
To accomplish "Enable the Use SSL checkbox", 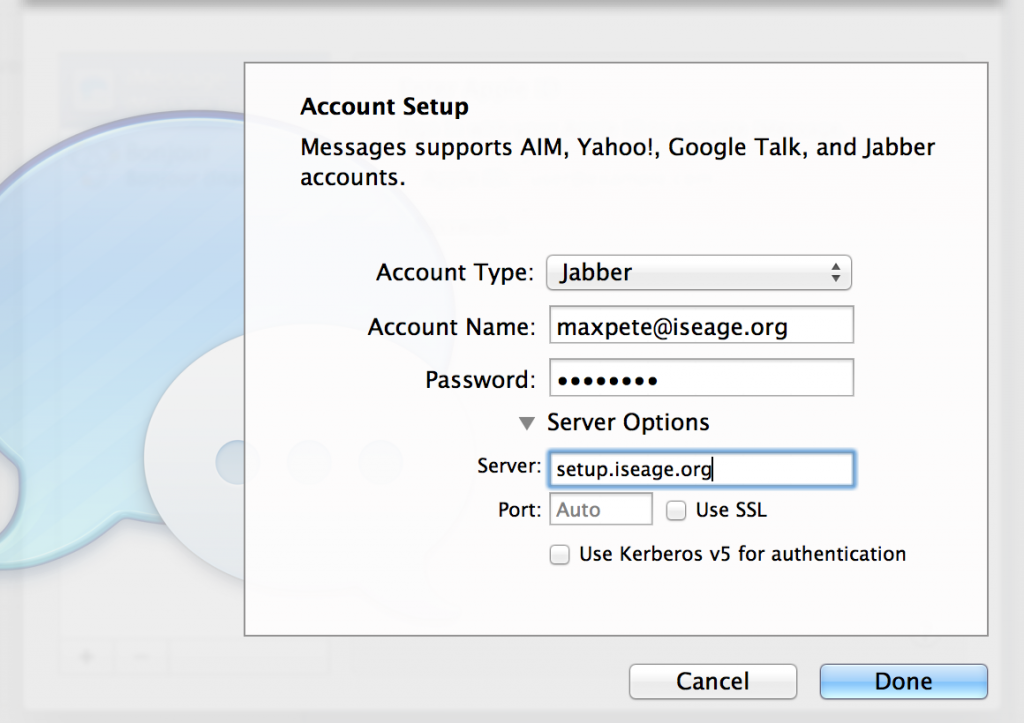I will tap(676, 510).
